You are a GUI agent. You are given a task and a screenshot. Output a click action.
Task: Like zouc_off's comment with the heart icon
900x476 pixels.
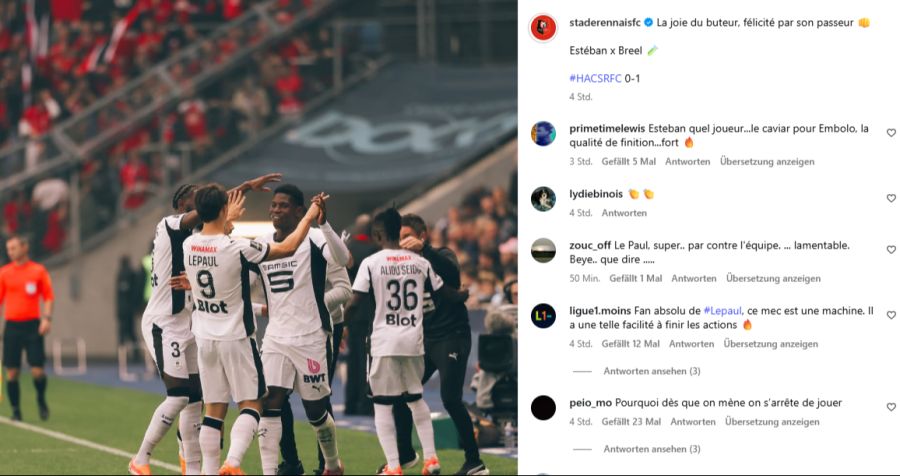(x=891, y=250)
